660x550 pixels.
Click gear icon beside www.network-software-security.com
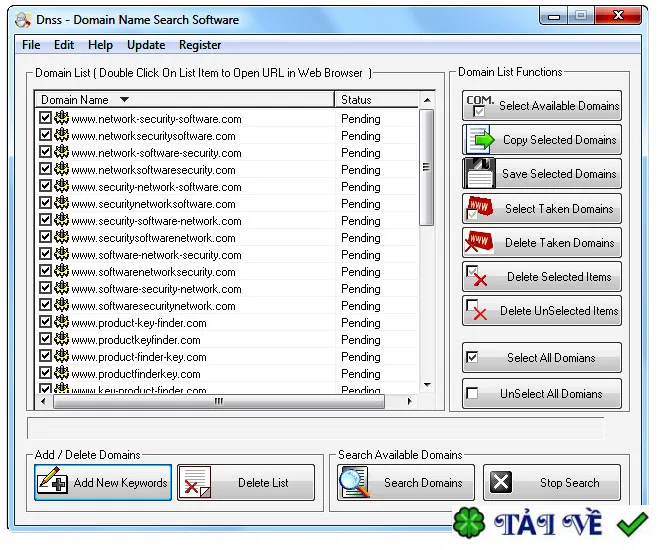61,152
